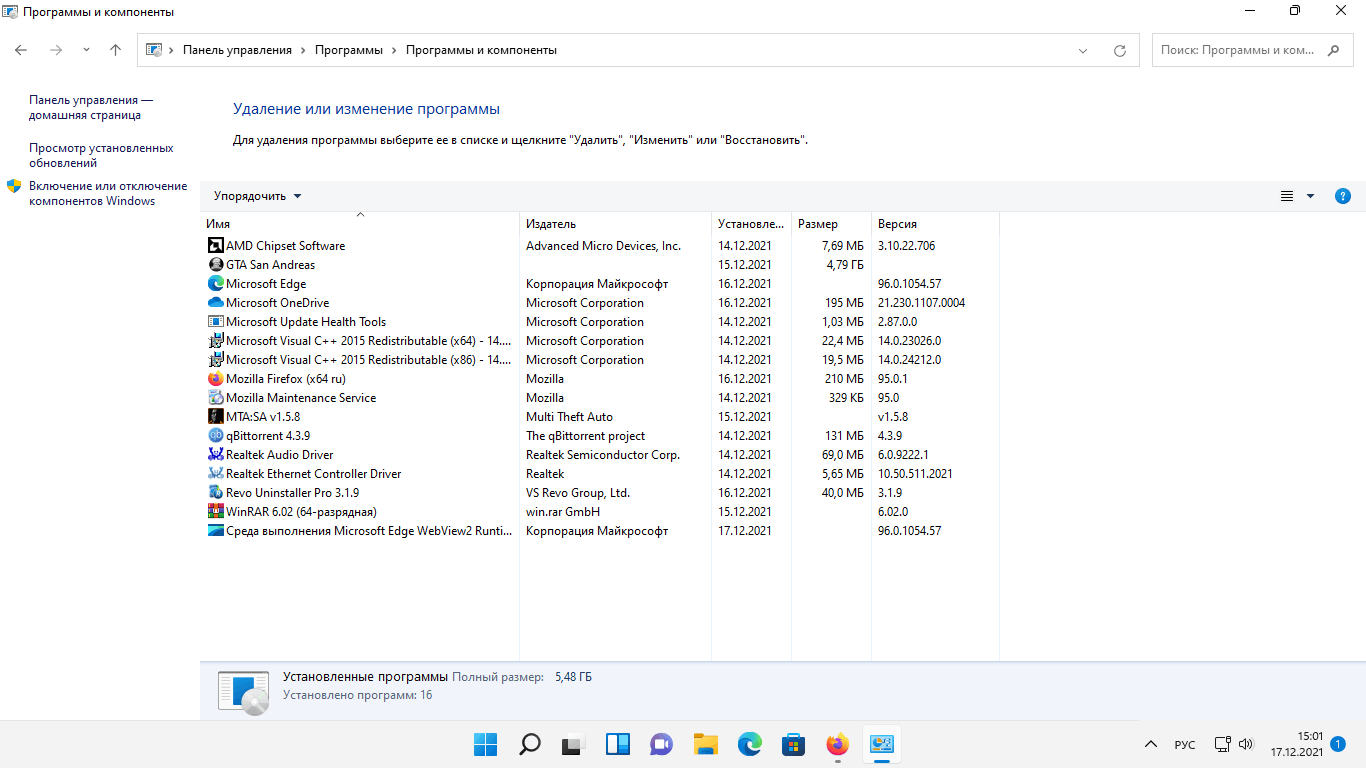Click the Microsoft Edge program icon in list
1366x768 pixels.
[215, 283]
